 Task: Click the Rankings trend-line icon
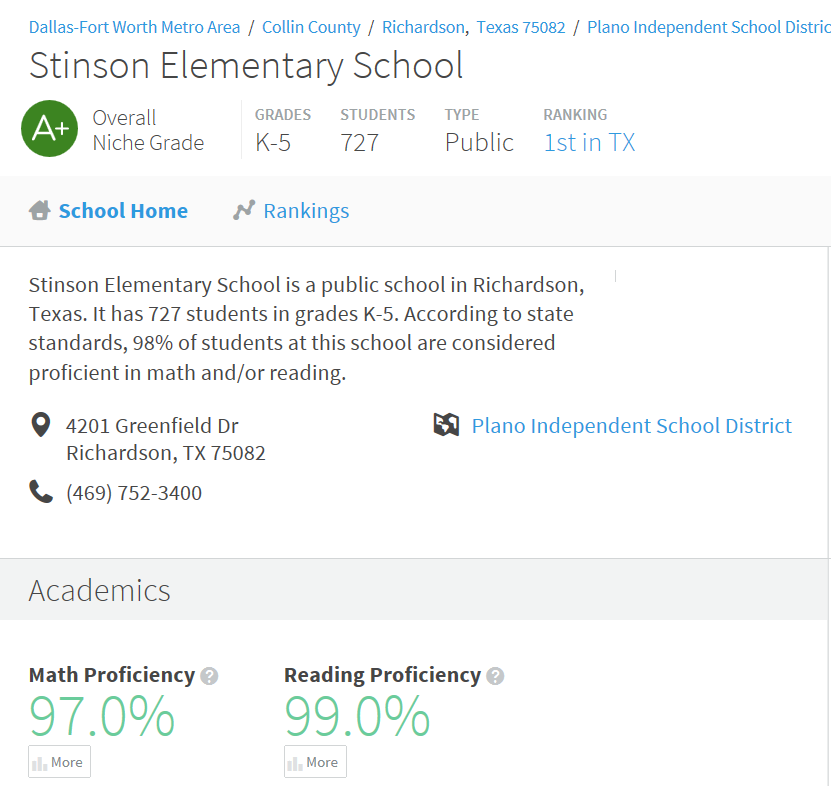[x=243, y=210]
